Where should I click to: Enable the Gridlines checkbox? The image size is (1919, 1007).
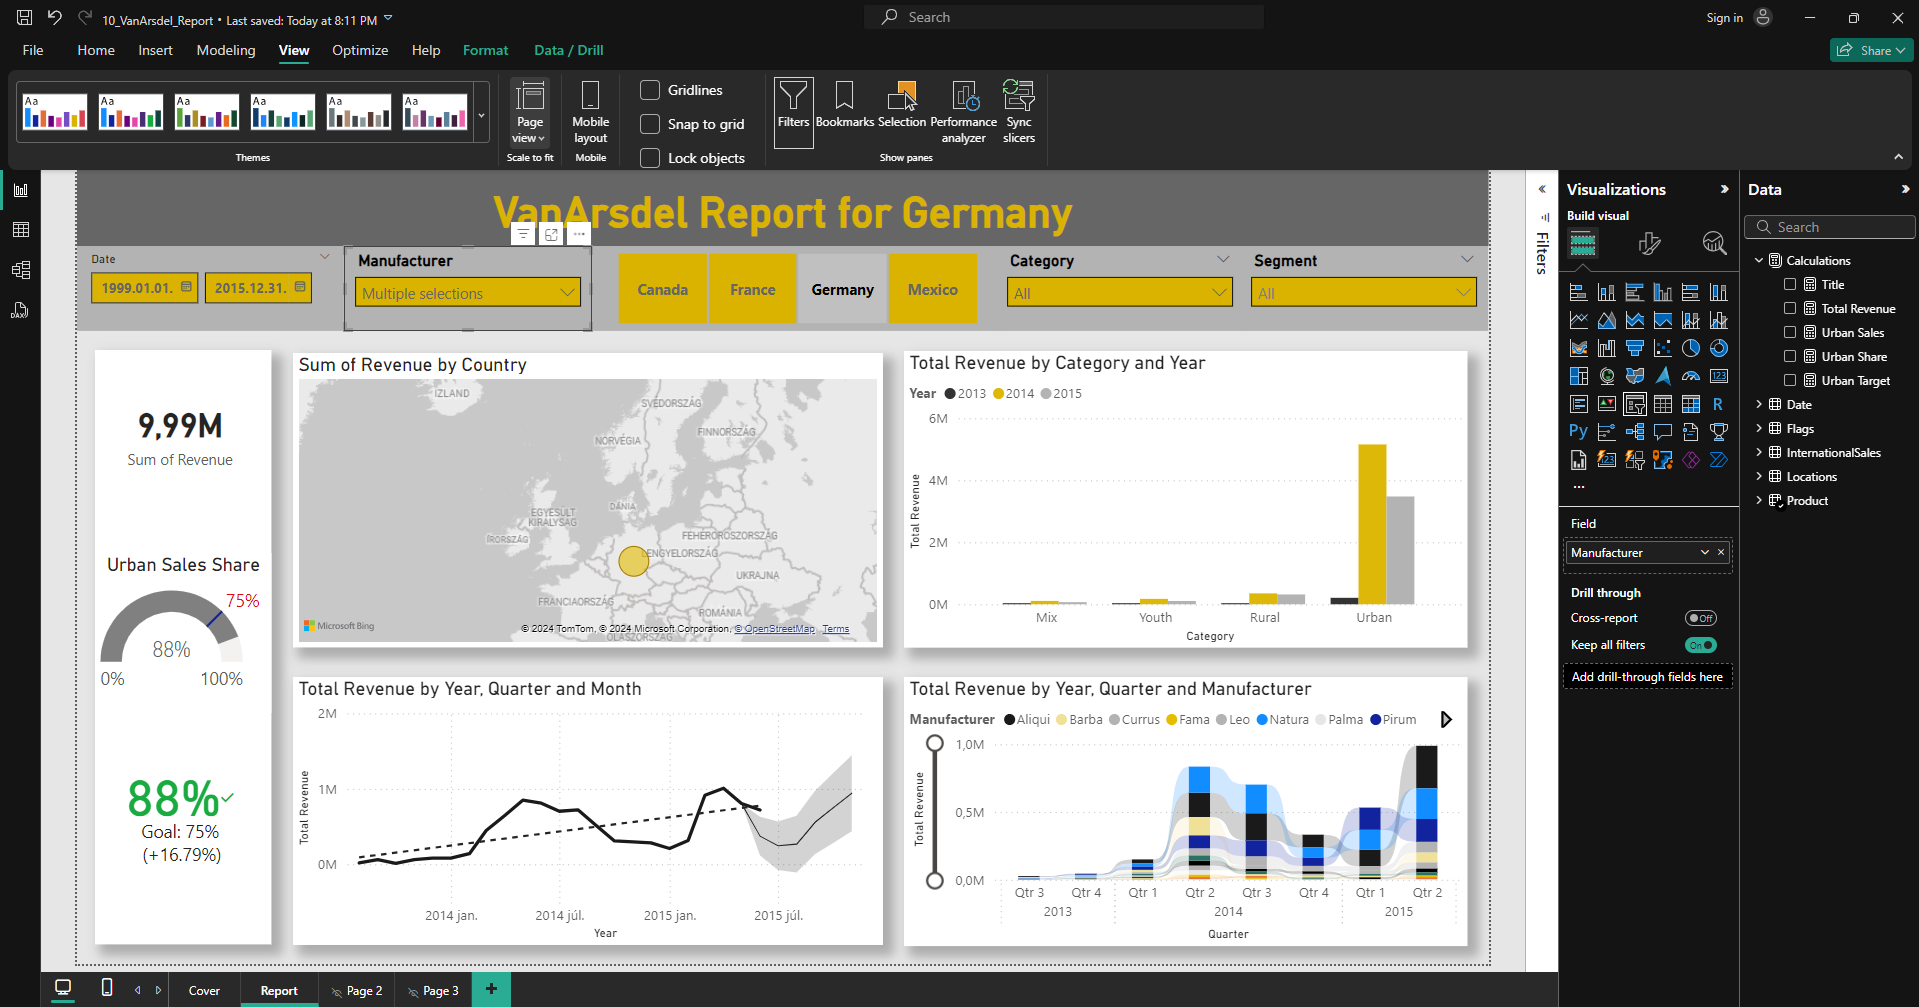[x=650, y=90]
